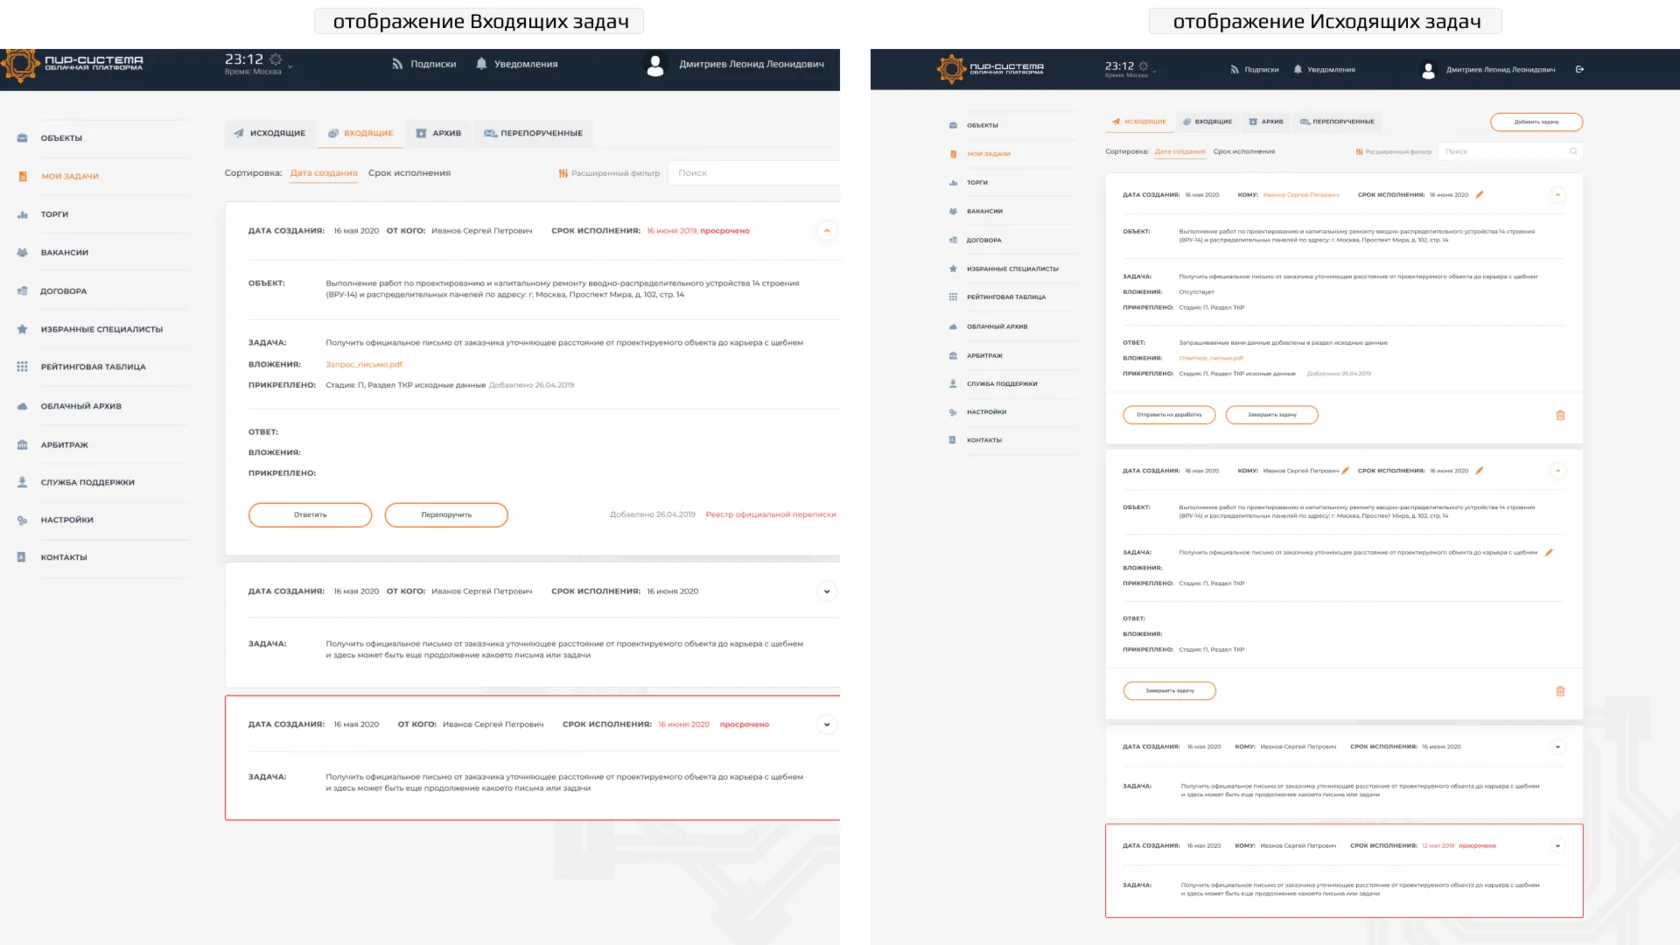Switch to Архив tab in incoming view
The image size is (1680, 945).
438,133
